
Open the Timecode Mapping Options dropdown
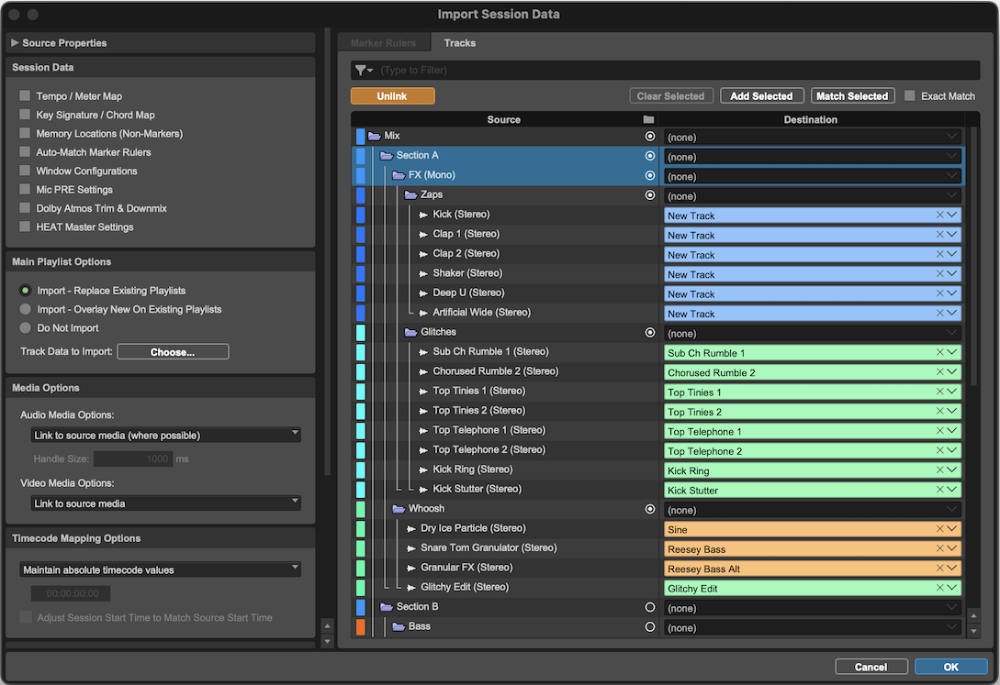pyautogui.click(x=160, y=568)
